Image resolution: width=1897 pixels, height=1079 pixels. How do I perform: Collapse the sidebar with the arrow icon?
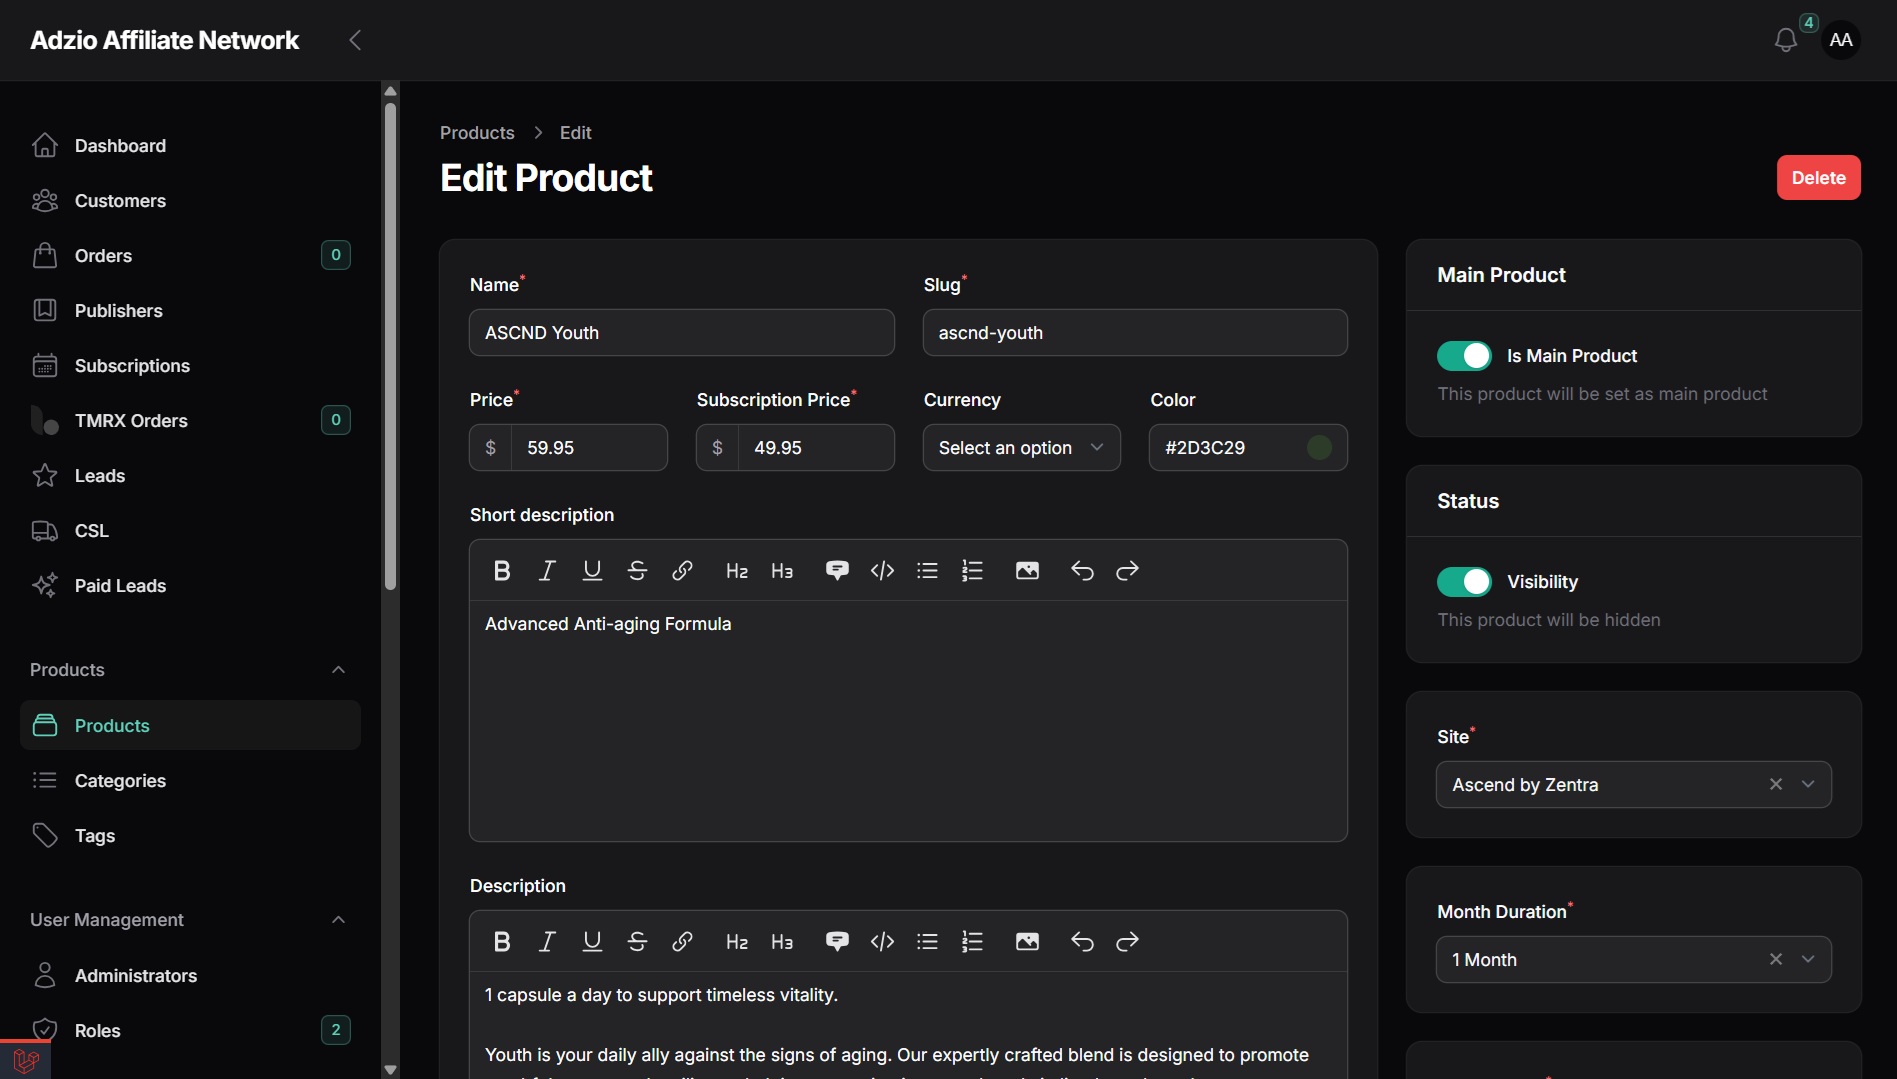355,40
